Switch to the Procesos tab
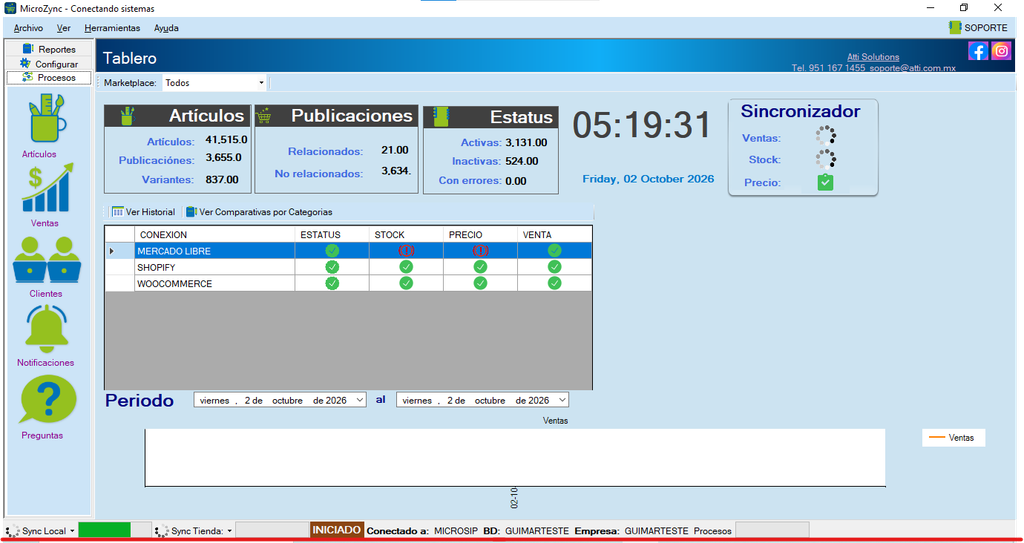This screenshot has height=543, width=1024. pyautogui.click(x=49, y=78)
